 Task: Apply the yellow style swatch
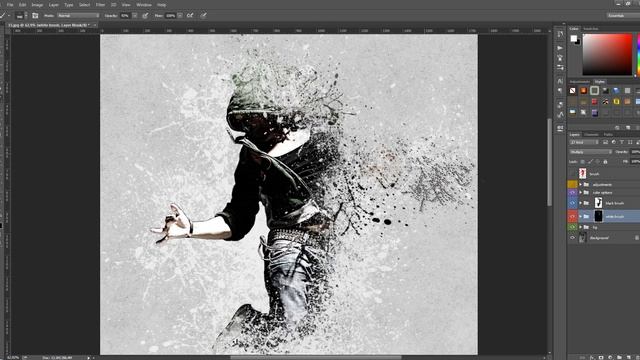(x=616, y=101)
